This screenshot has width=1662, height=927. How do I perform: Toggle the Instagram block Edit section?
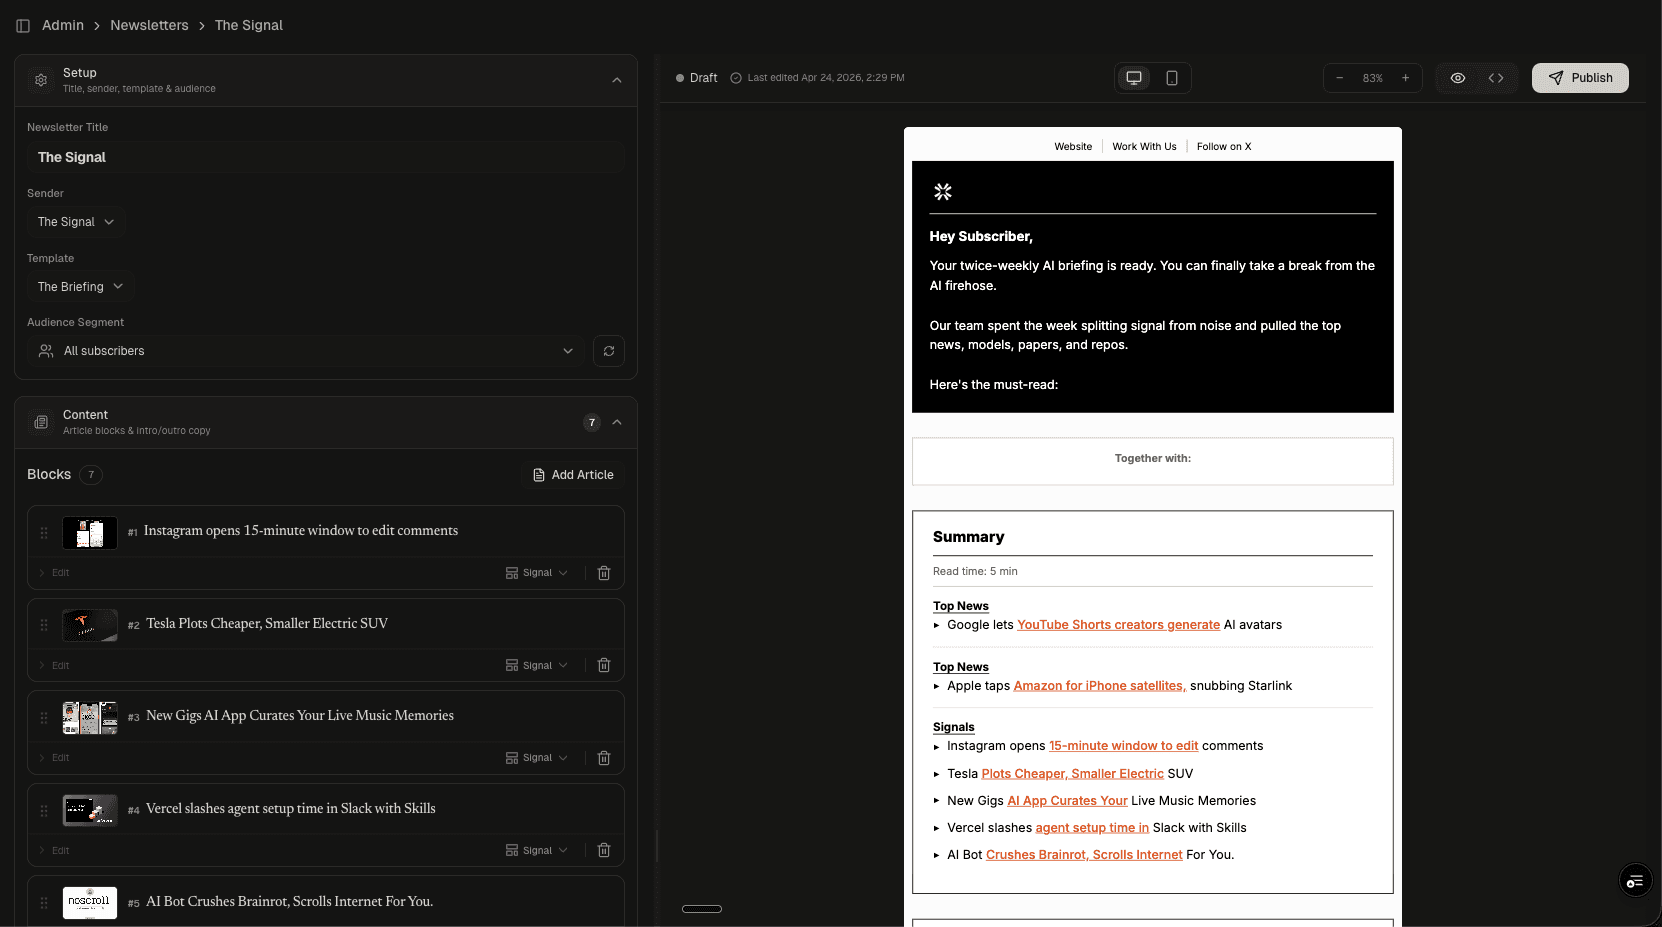coord(54,572)
